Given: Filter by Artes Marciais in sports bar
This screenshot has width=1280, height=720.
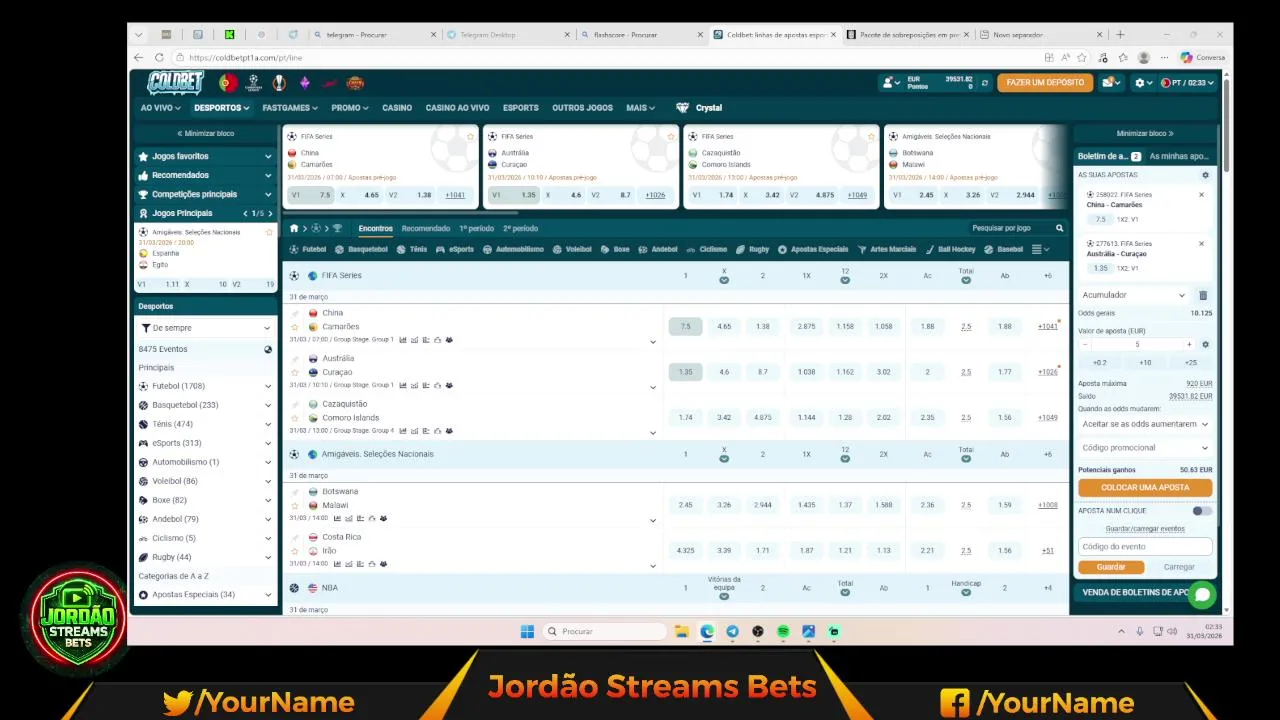Looking at the screenshot, I should pyautogui.click(x=888, y=249).
